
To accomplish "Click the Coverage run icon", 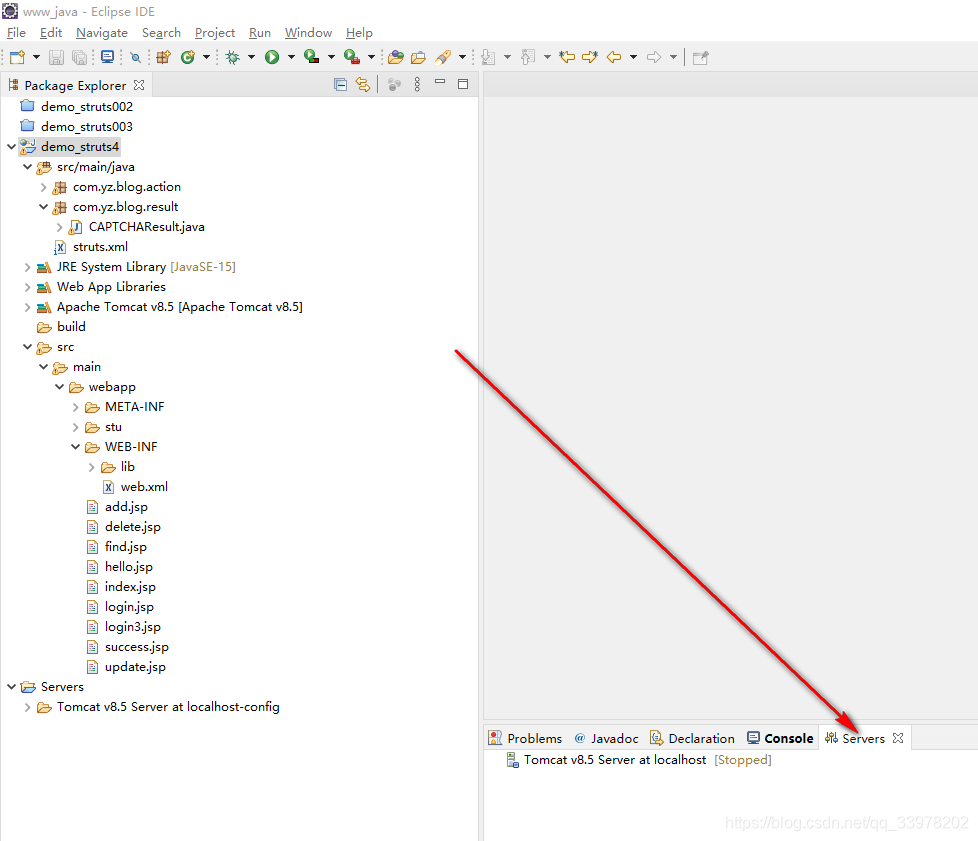I will click(x=311, y=57).
